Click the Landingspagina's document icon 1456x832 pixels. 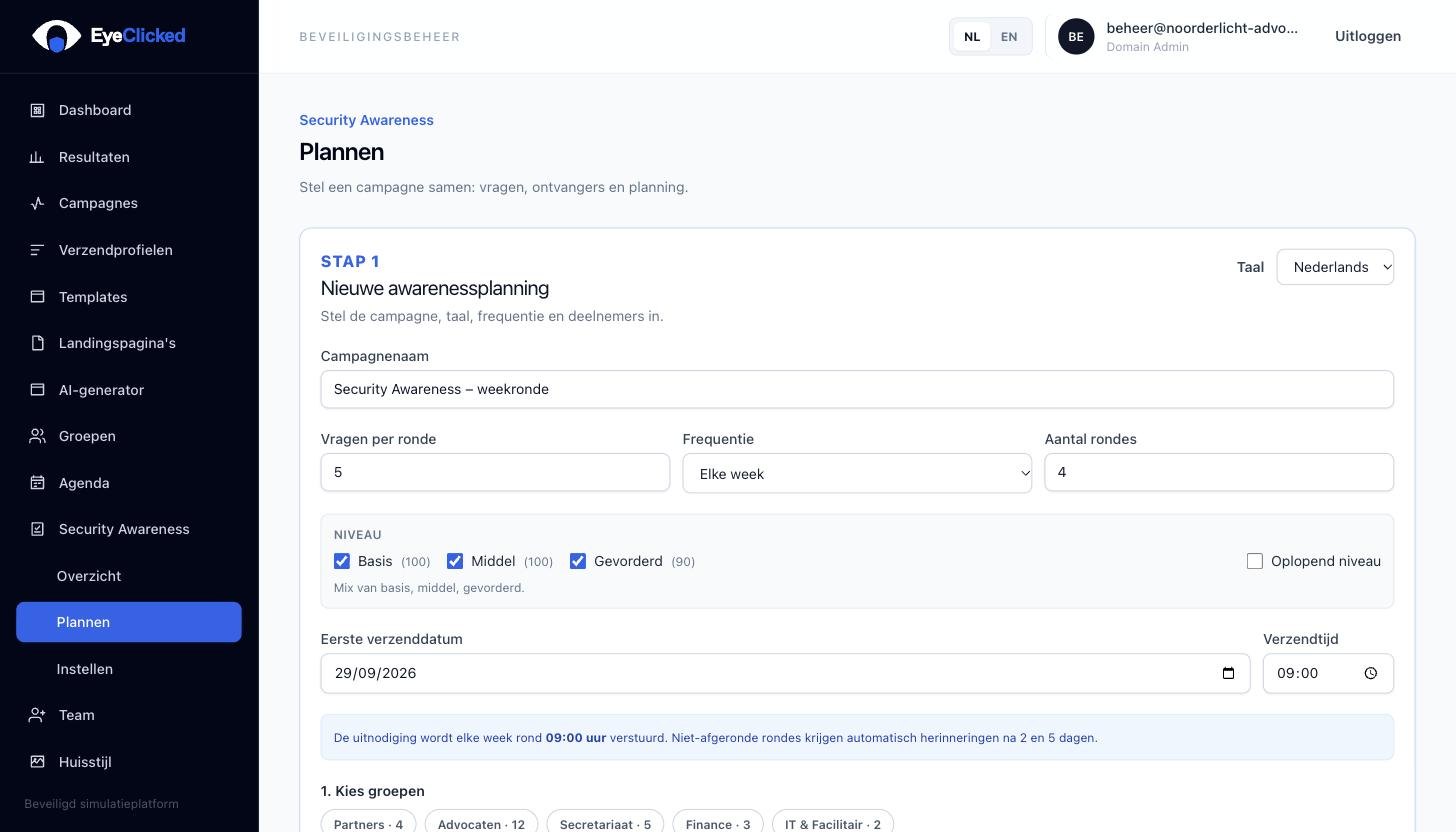pos(37,343)
